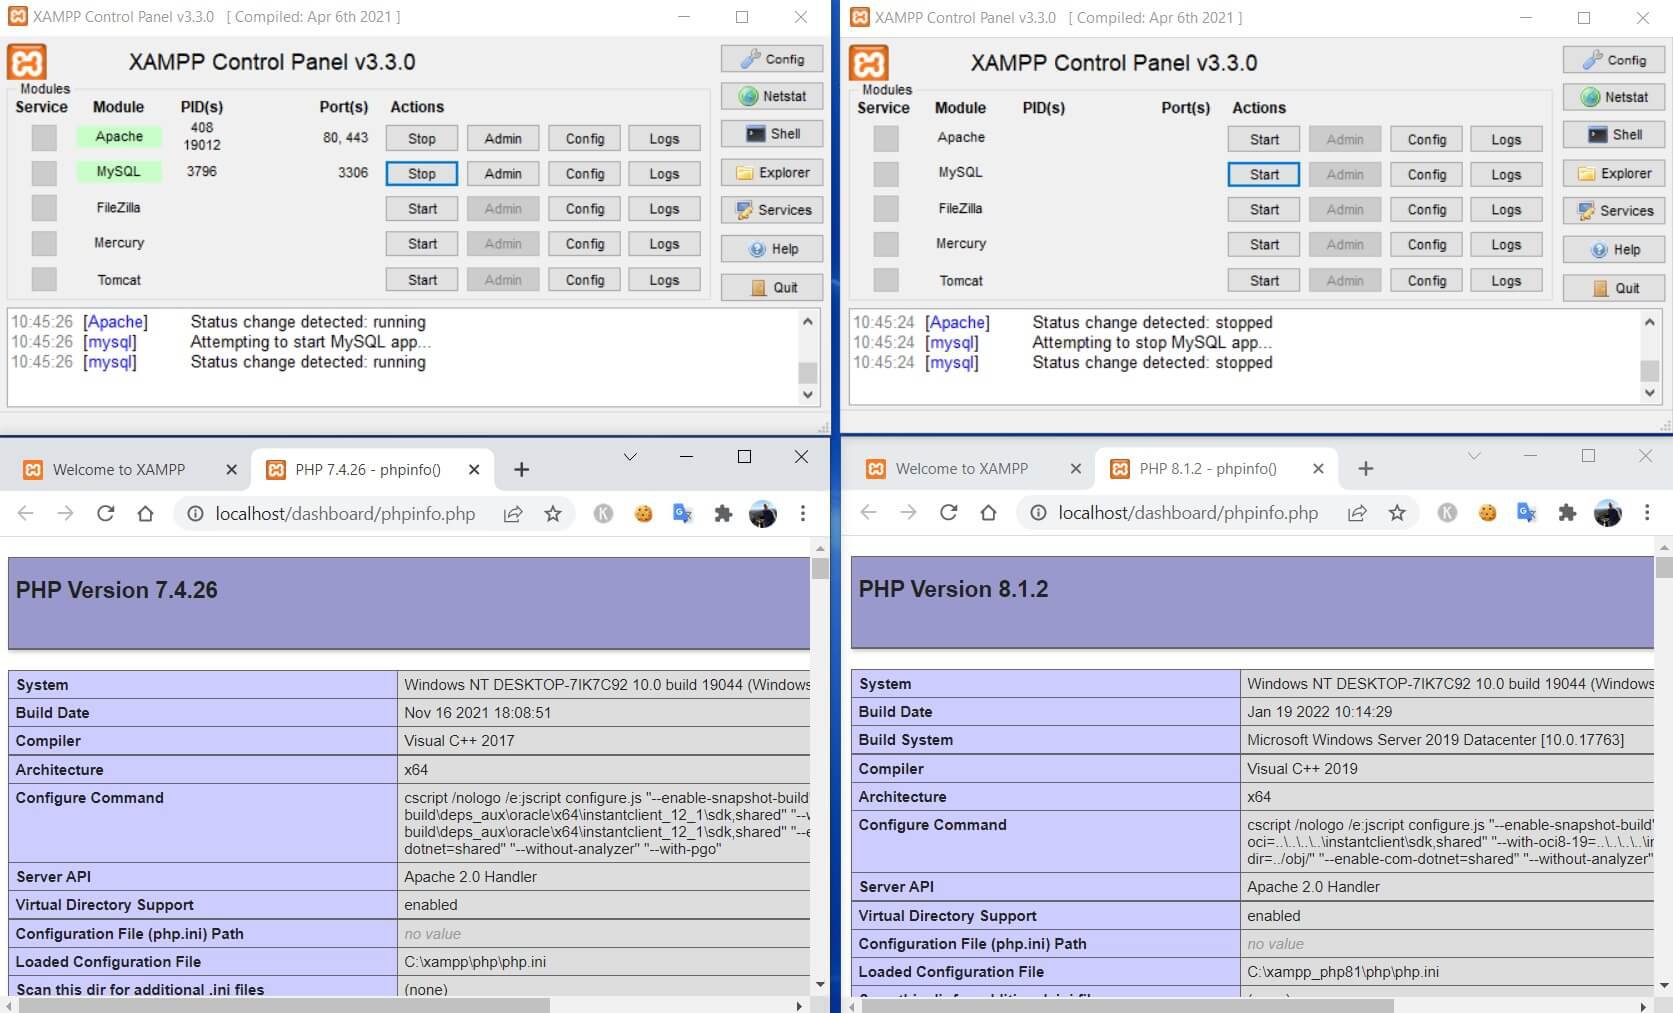Open a new tab in the left browser
1673x1013 pixels.
(521, 469)
